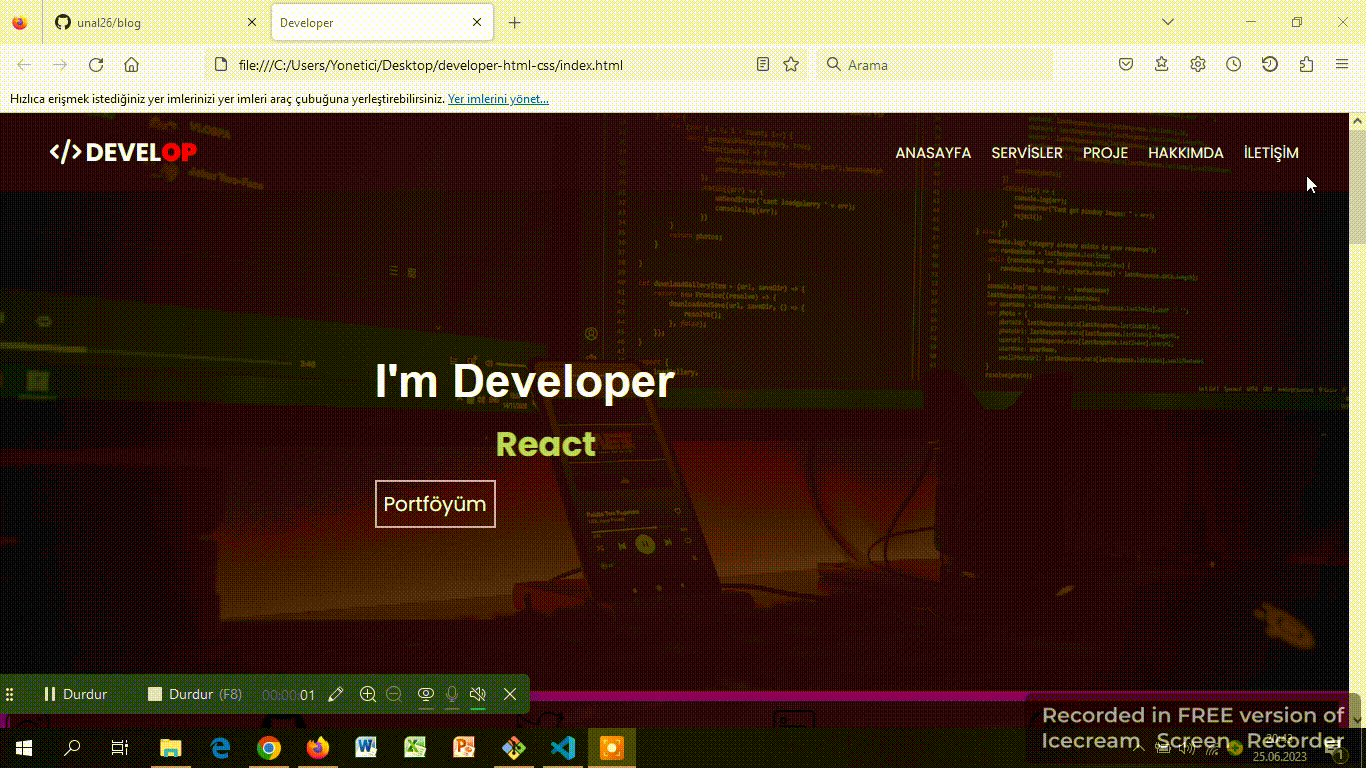Open HAKKIMDA in the navigation
Screen dimensions: 1366x768
coord(1186,153)
